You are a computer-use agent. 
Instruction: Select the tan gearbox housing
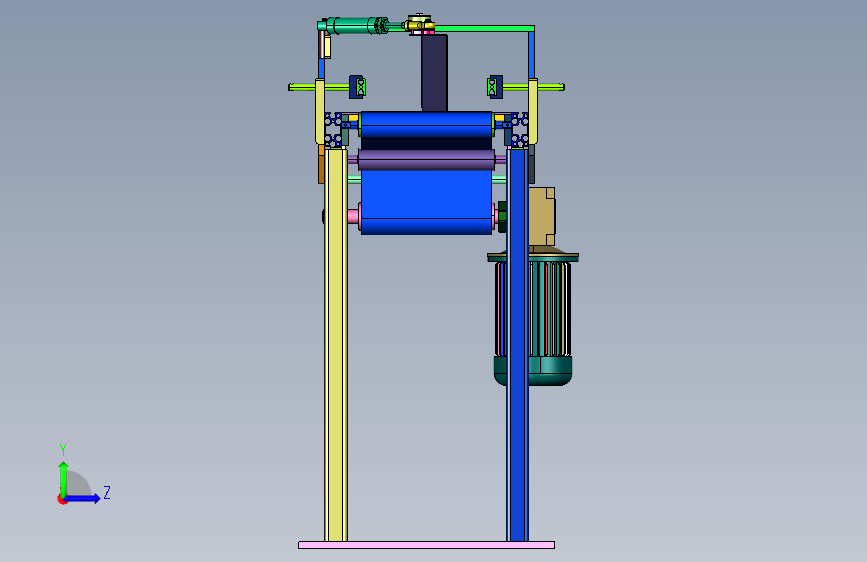tap(542, 217)
